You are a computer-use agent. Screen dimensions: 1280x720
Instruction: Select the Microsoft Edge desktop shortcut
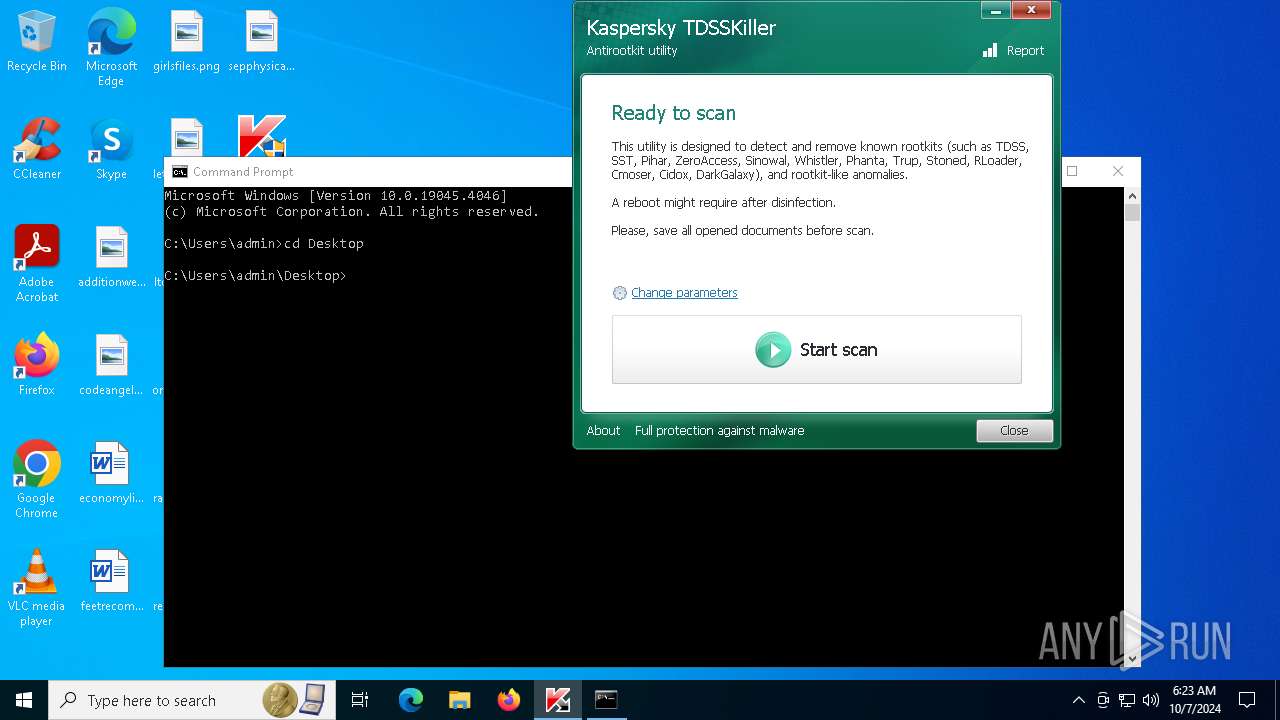point(111,47)
